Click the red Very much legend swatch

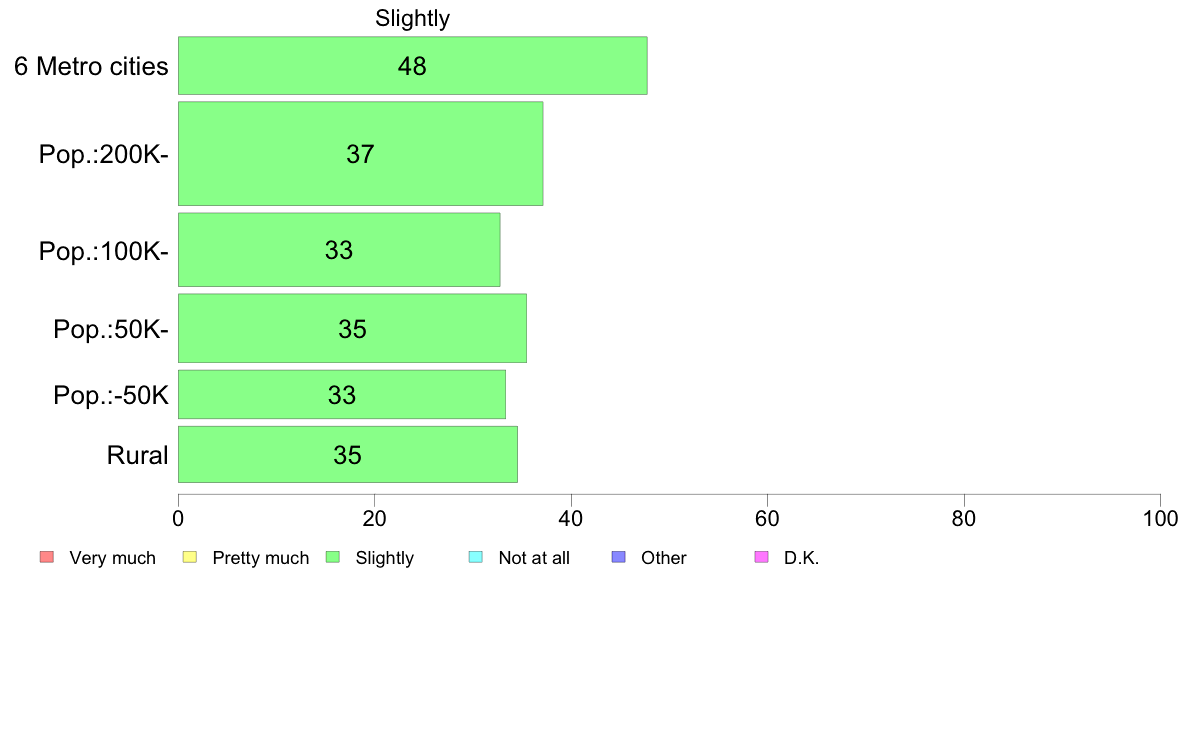(x=47, y=557)
